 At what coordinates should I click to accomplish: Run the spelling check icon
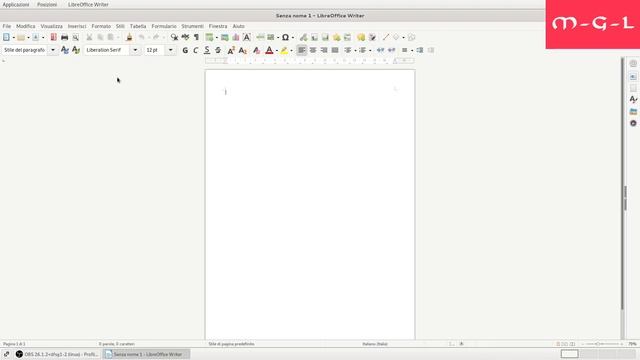(x=185, y=37)
